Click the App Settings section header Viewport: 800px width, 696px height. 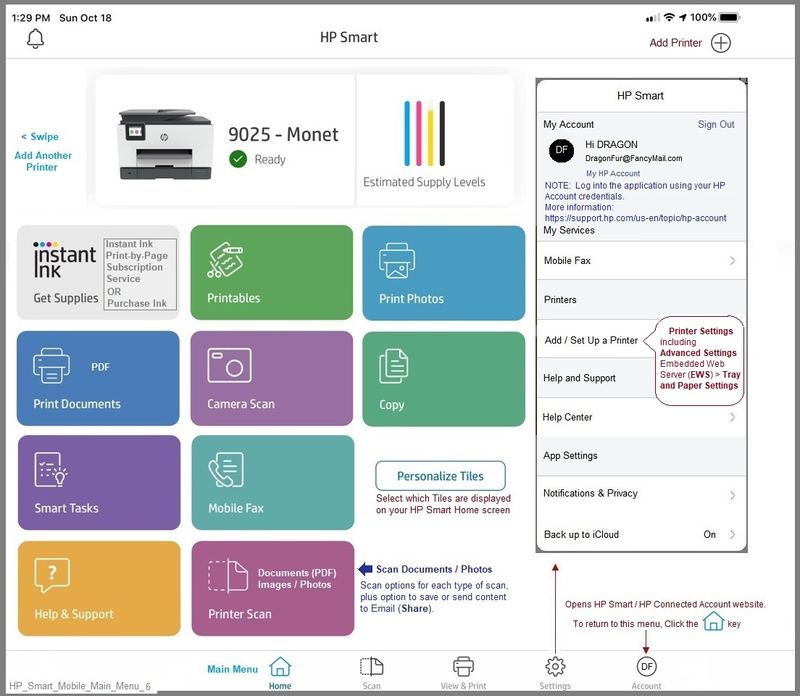(641, 456)
